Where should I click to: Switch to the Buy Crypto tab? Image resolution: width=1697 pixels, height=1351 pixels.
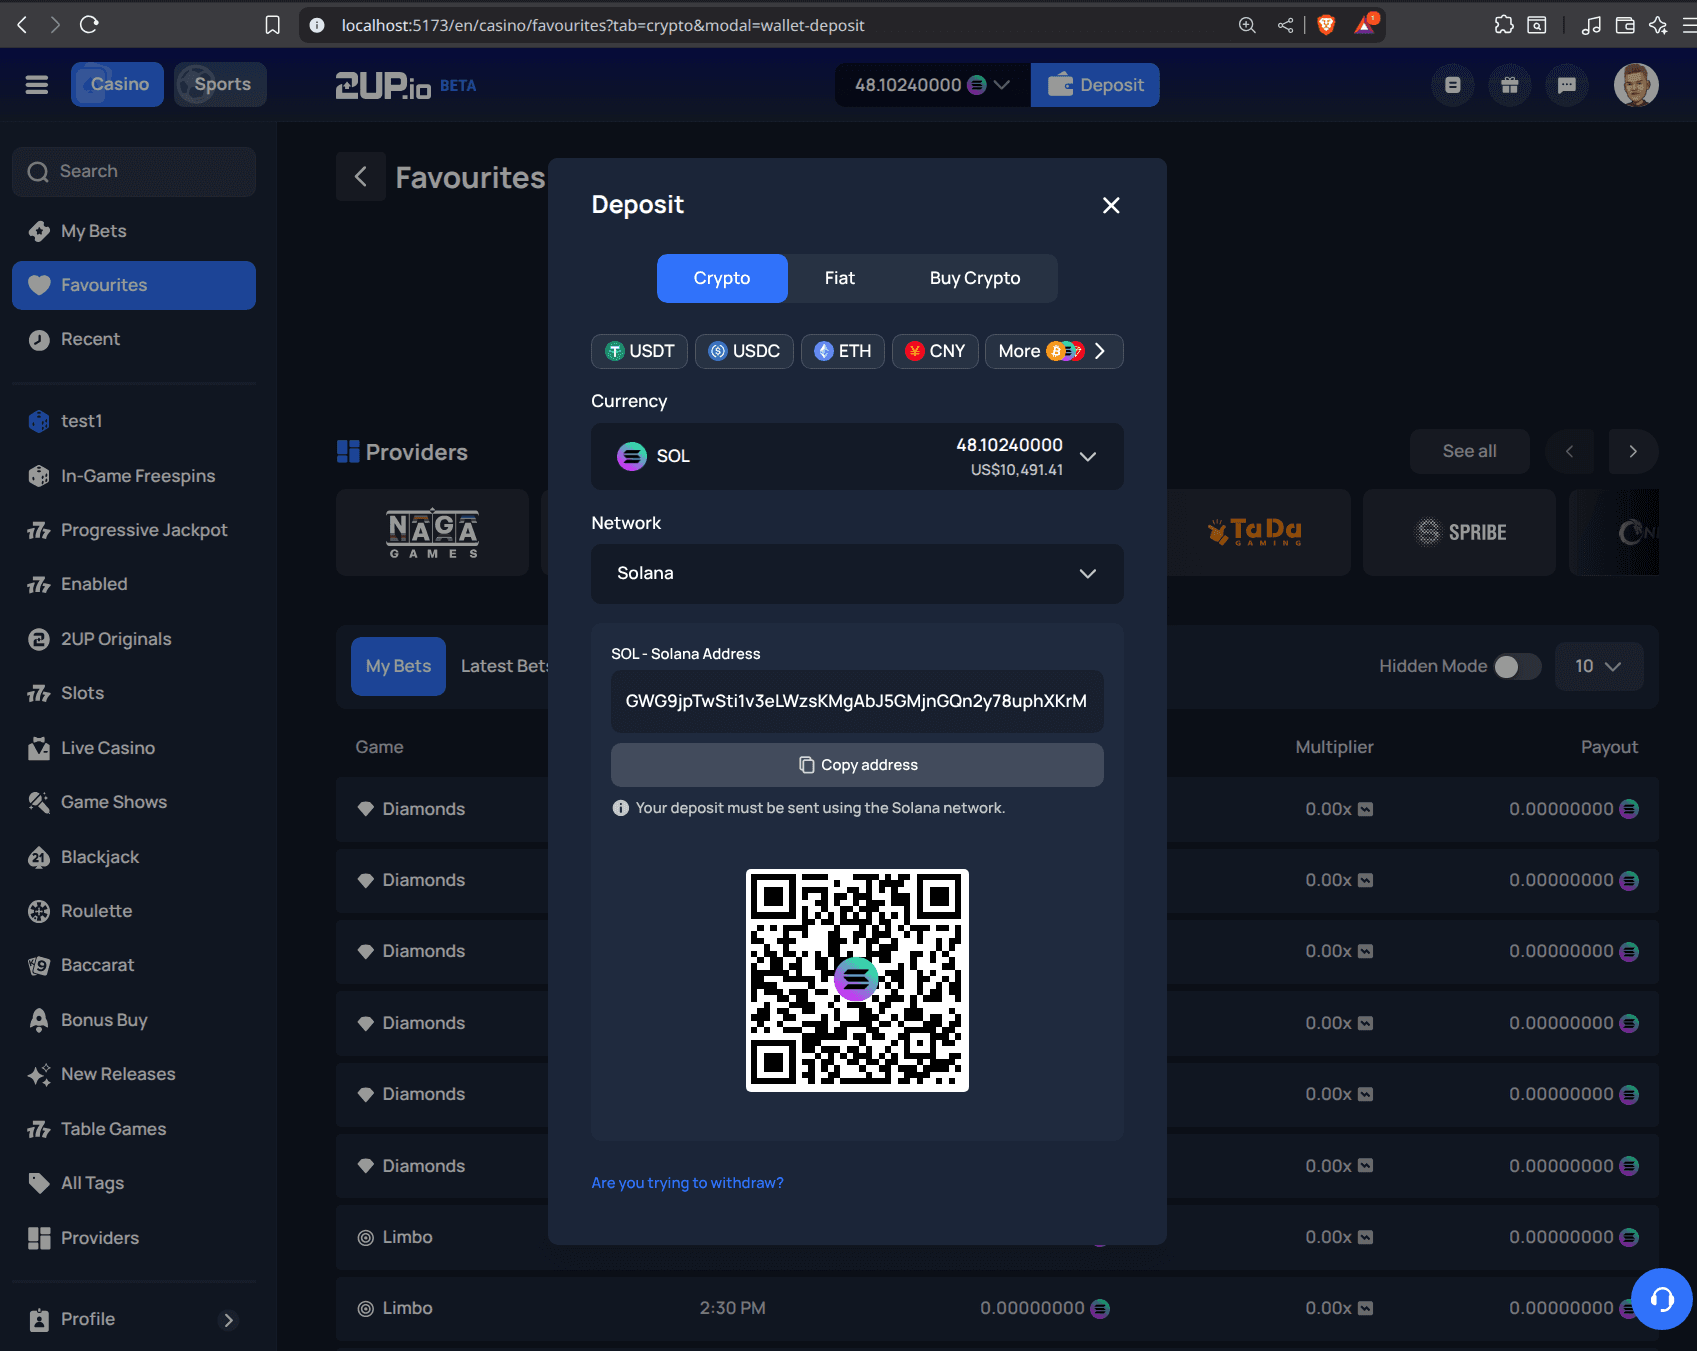(x=974, y=278)
